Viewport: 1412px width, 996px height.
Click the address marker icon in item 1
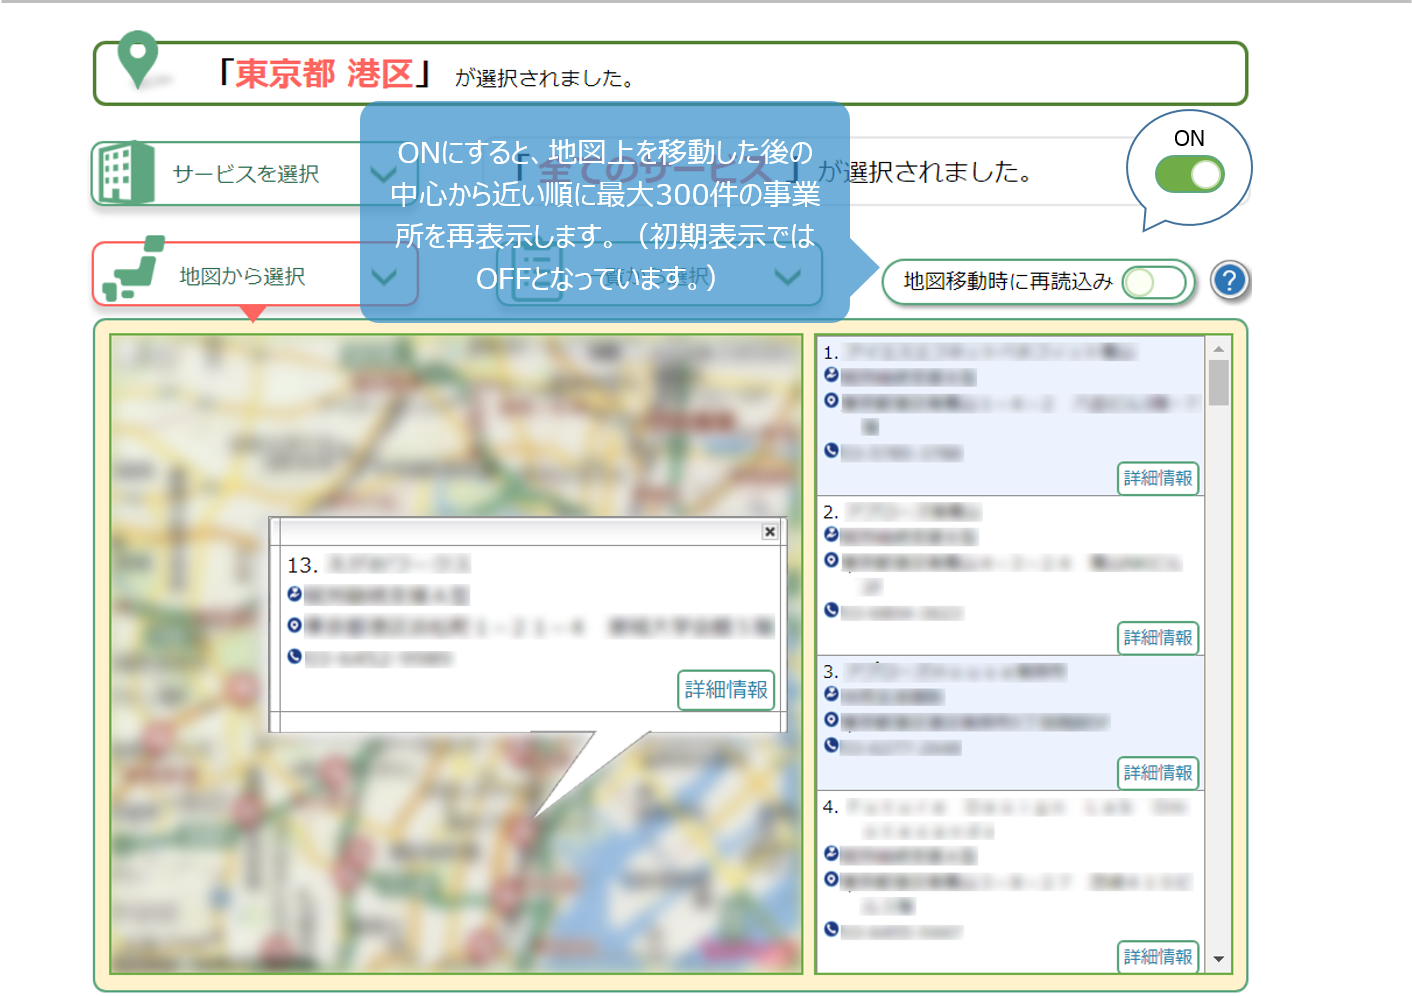click(x=831, y=401)
